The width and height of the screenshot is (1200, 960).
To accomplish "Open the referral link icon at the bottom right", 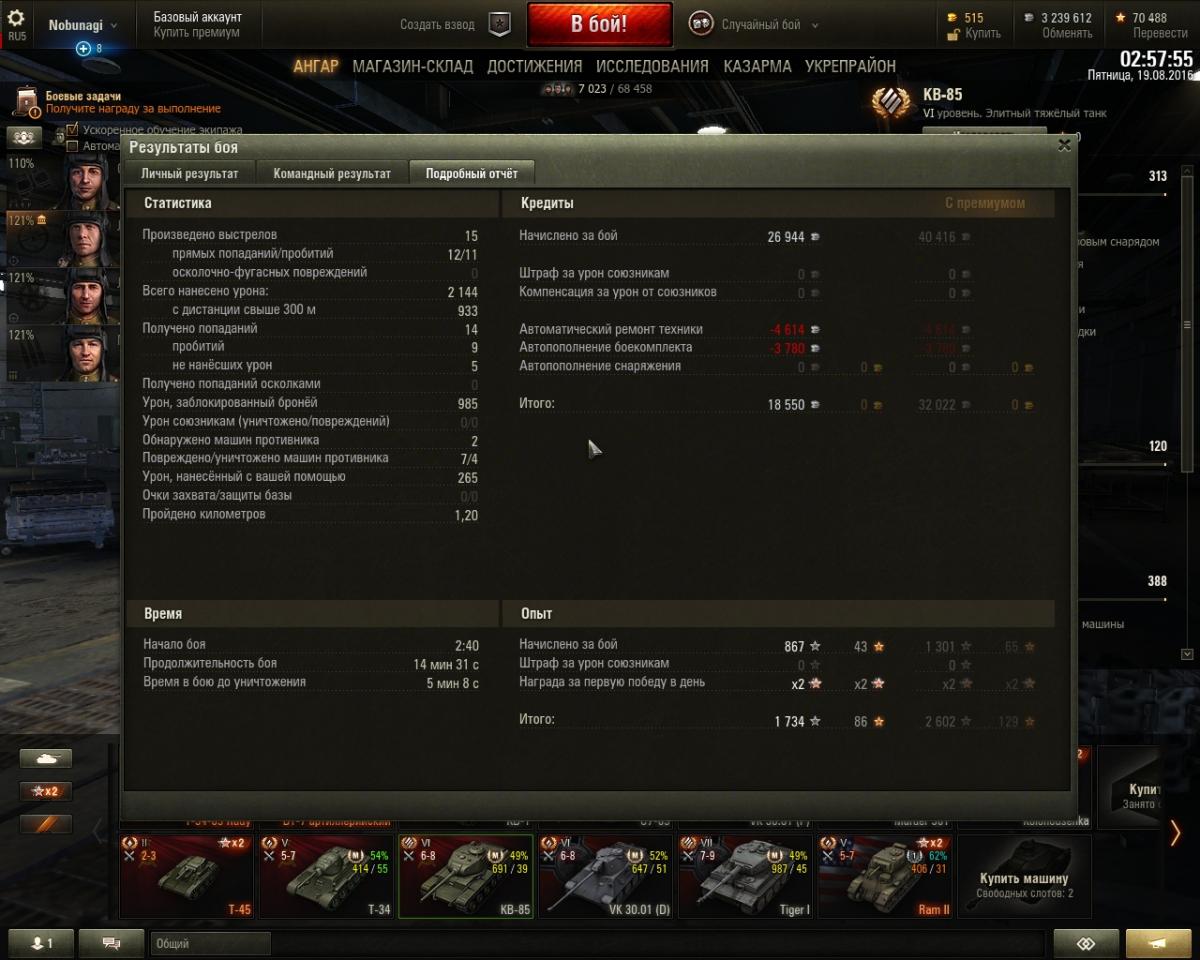I will 1086,943.
